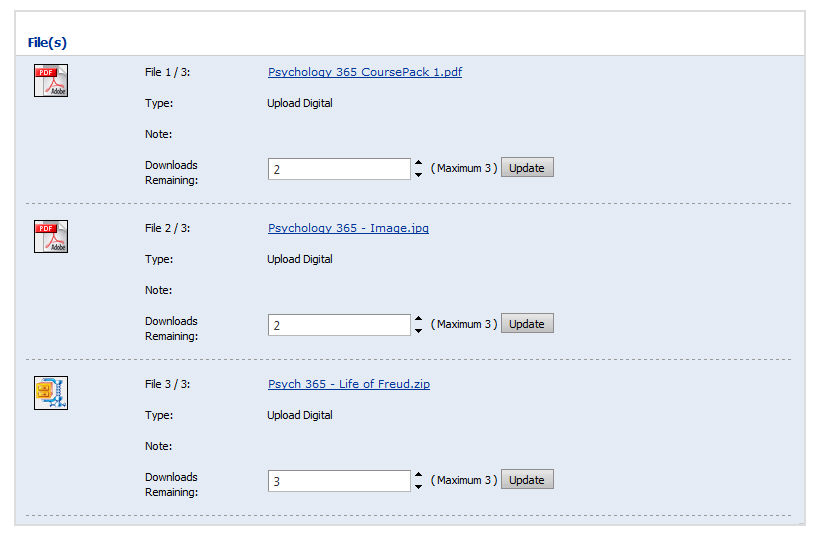Click the File(s) section heading

pos(47,43)
